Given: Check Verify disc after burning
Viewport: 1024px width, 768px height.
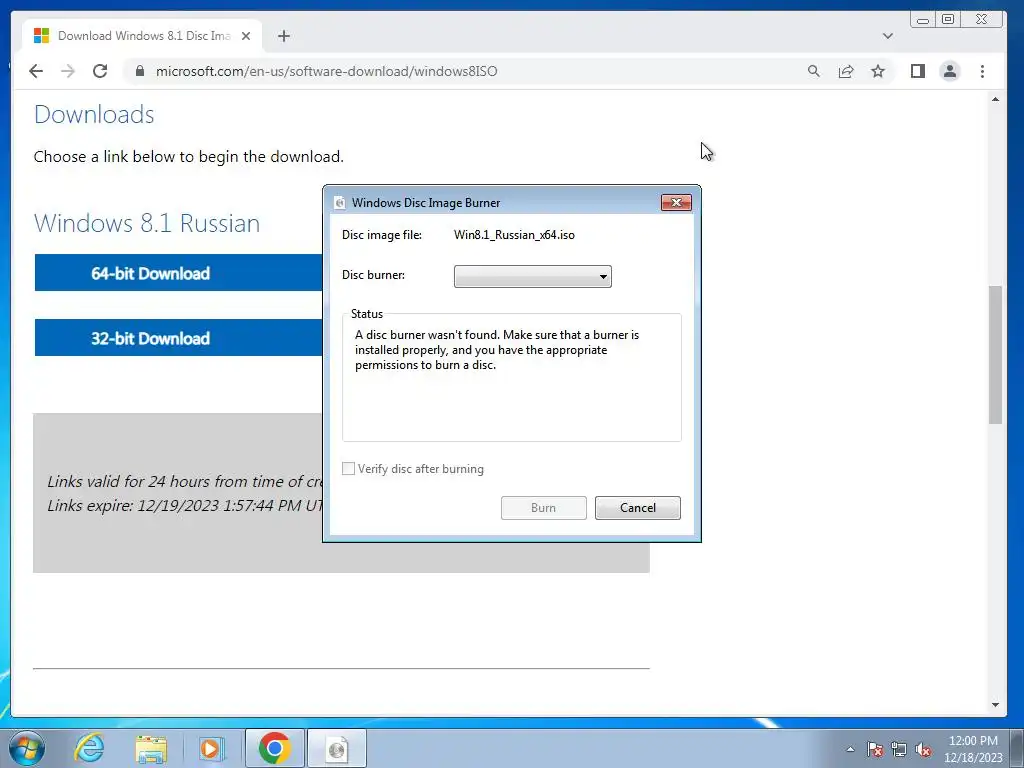Looking at the screenshot, I should tap(349, 469).
